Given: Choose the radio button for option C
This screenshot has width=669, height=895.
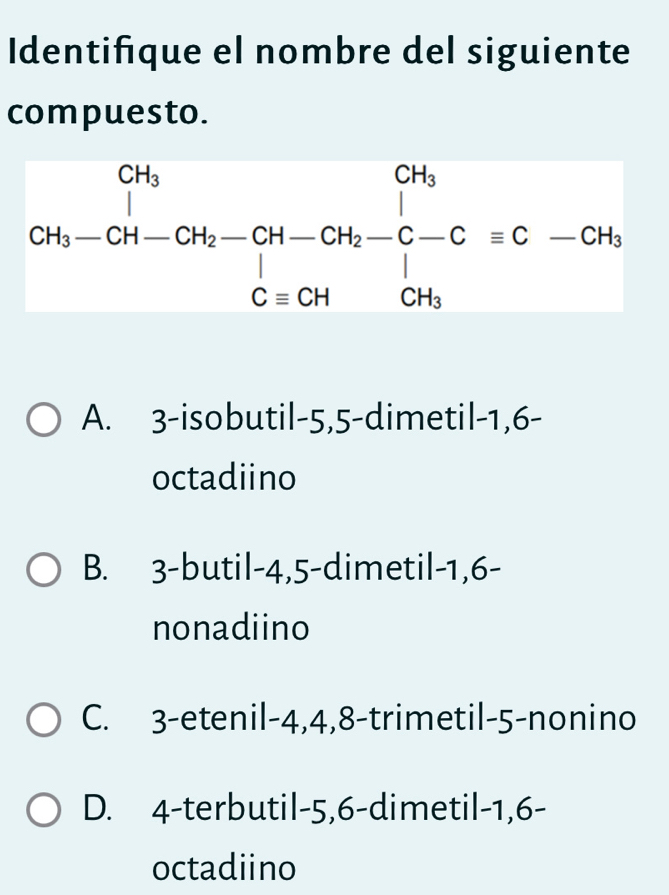Looking at the screenshot, I should (45, 720).
